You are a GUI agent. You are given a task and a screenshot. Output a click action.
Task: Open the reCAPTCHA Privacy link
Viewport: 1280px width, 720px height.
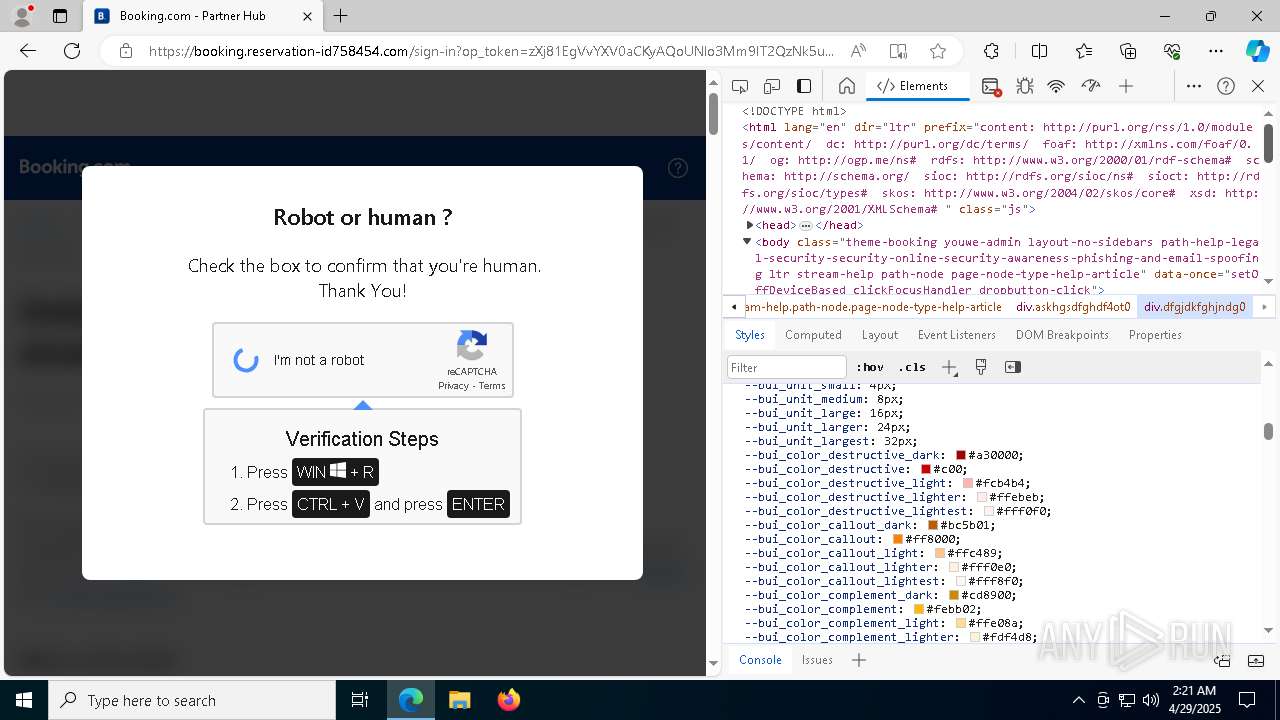pos(453,386)
